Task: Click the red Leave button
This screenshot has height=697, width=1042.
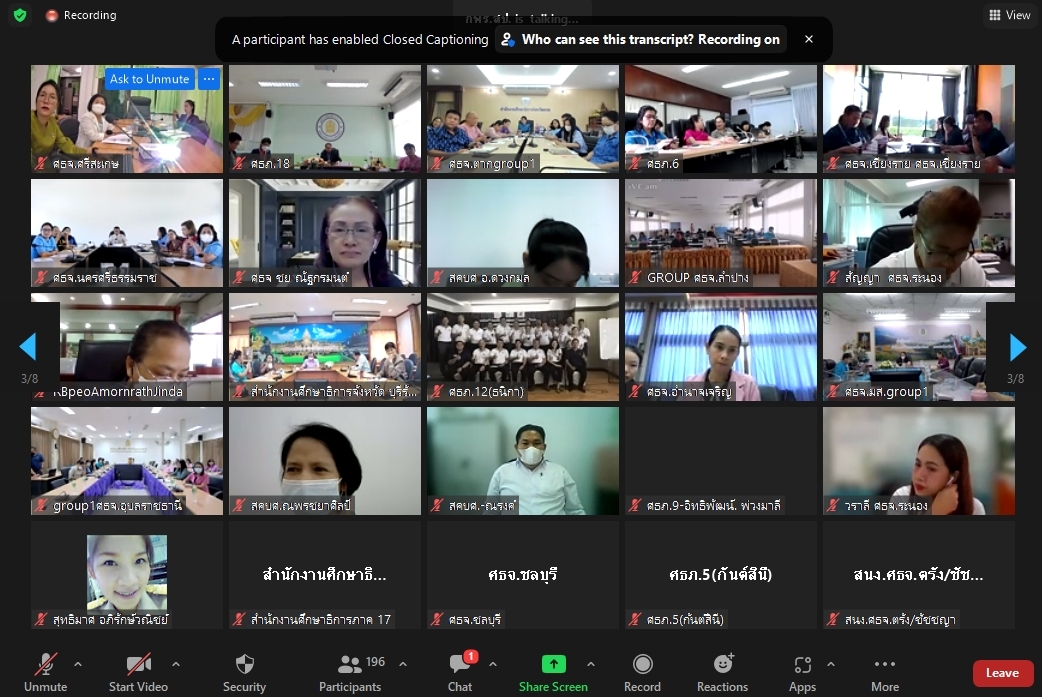Action: 1002,673
